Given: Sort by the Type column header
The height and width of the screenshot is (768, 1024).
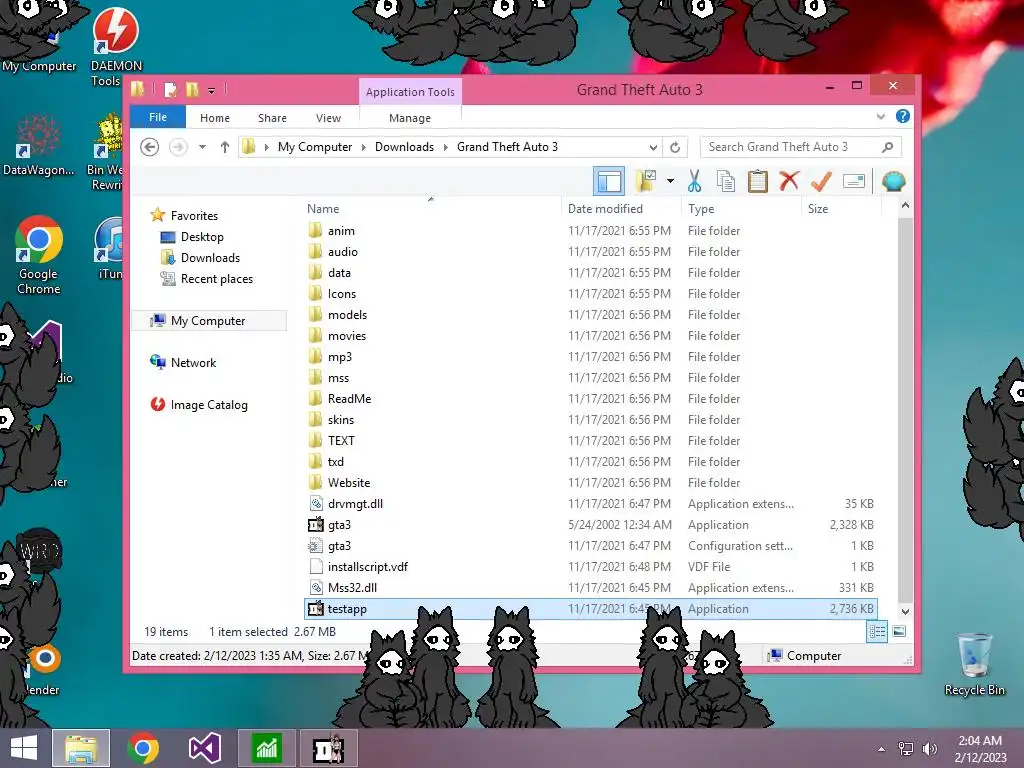Looking at the screenshot, I should click(x=701, y=209).
